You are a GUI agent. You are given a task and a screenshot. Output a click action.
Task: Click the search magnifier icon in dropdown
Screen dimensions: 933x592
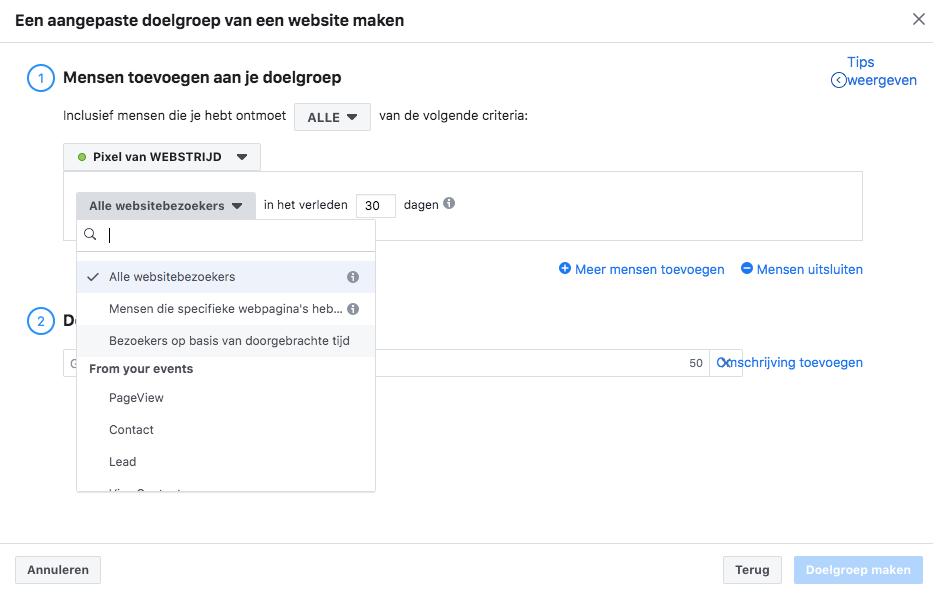90,235
